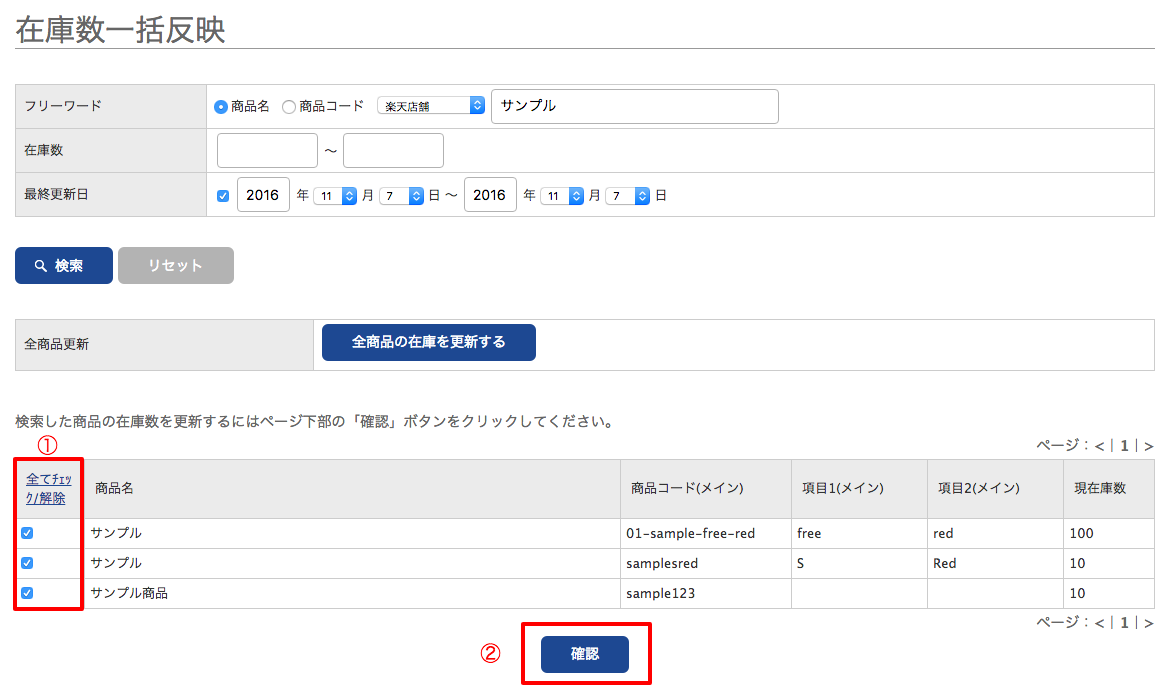Uncheck the checkbox for サンプル商品 sample123 row
1171x686 pixels.
pos(27,593)
